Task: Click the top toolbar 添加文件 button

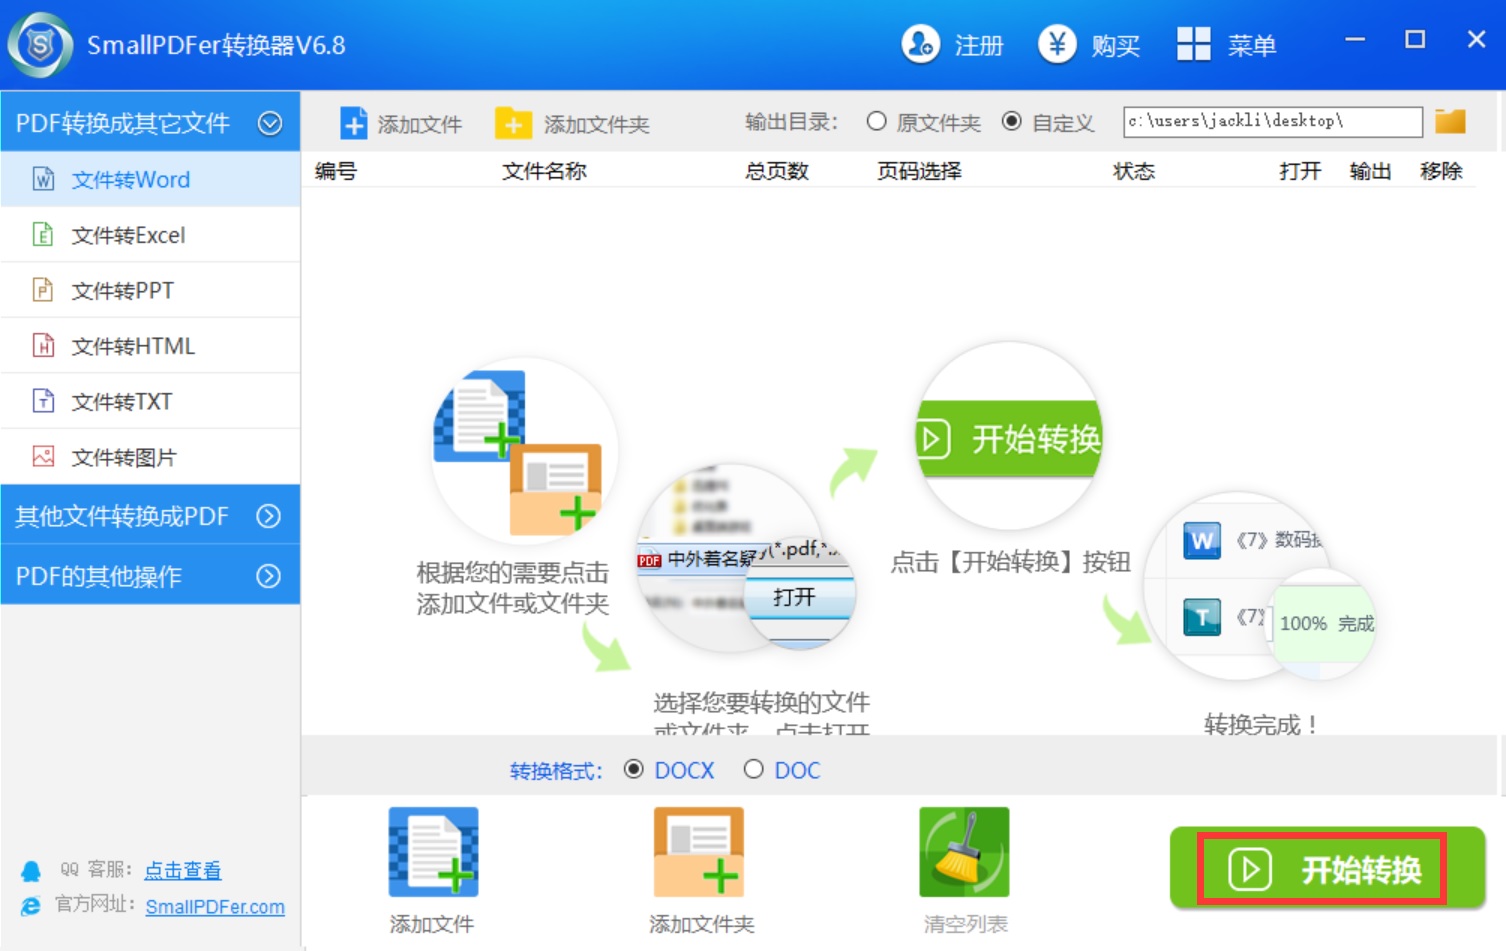Action: point(401,124)
